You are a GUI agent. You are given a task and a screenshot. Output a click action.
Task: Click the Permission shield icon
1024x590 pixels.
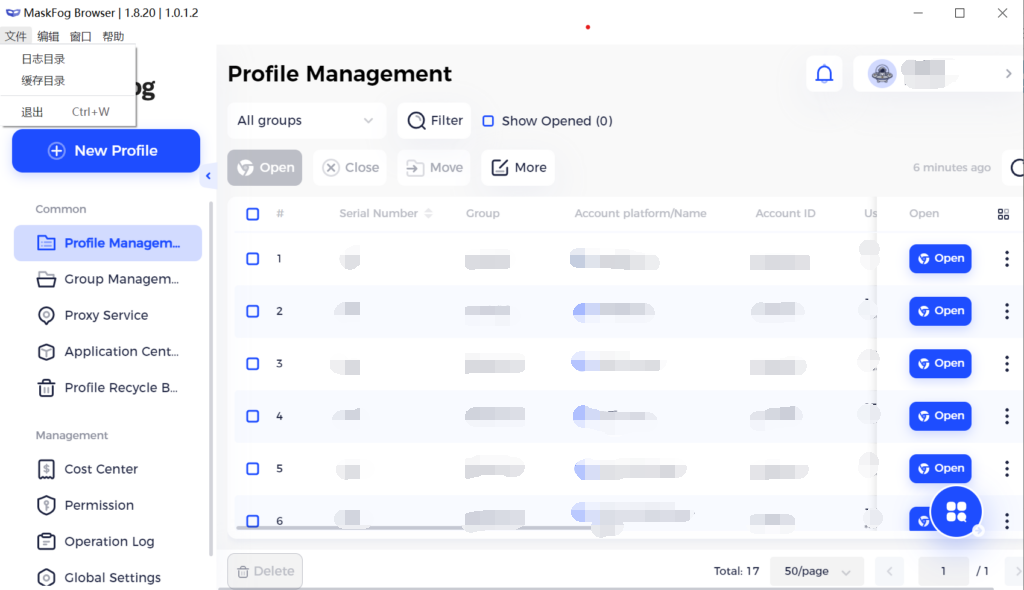point(46,505)
